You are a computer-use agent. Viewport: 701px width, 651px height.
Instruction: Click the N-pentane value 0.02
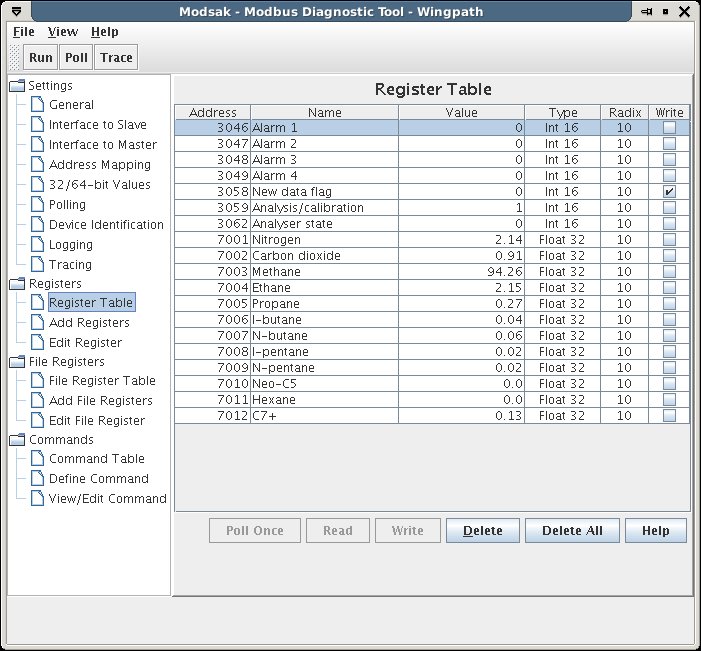(461, 368)
